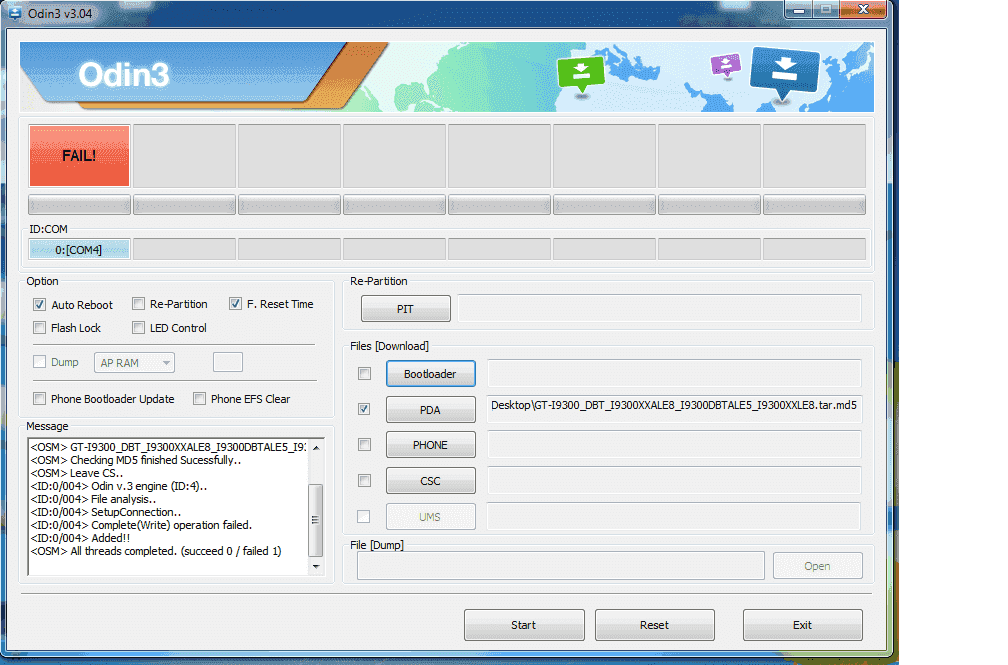Check the Phone EFS Clear option
Screen dimensions: 1008x665
click(x=200, y=399)
